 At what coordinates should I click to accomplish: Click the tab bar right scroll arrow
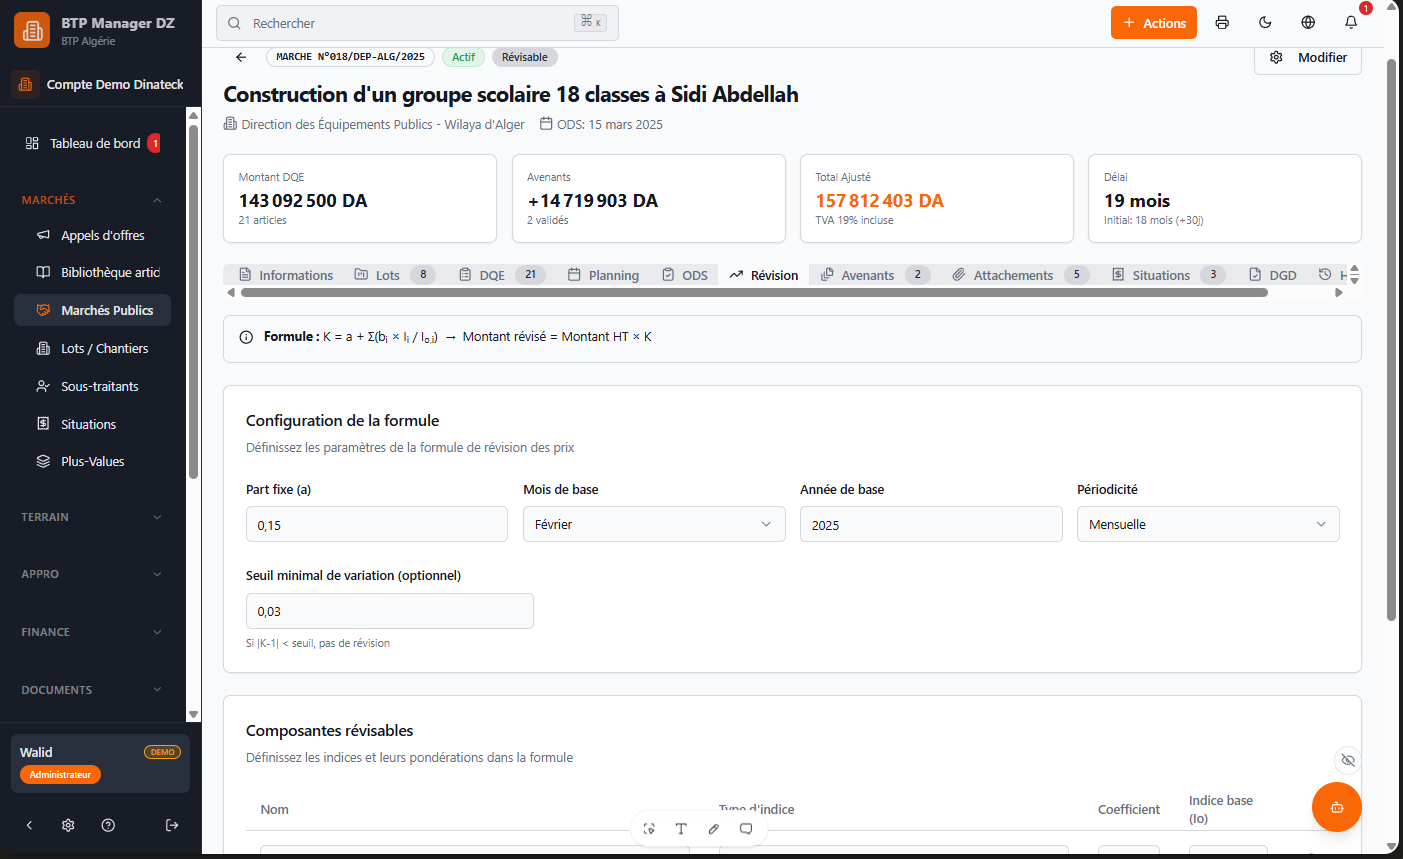(x=1339, y=293)
